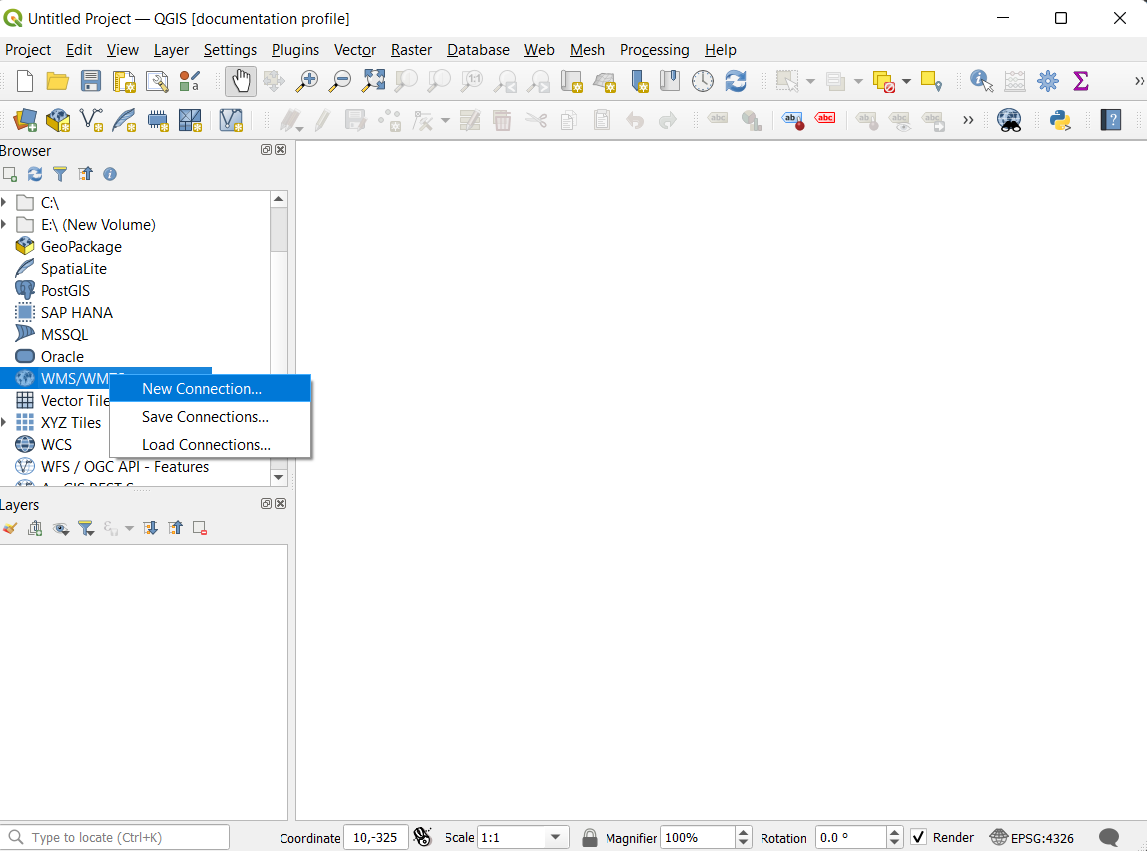The image size is (1147, 851).
Task: Open the Data Source Manager
Action: (x=22, y=120)
